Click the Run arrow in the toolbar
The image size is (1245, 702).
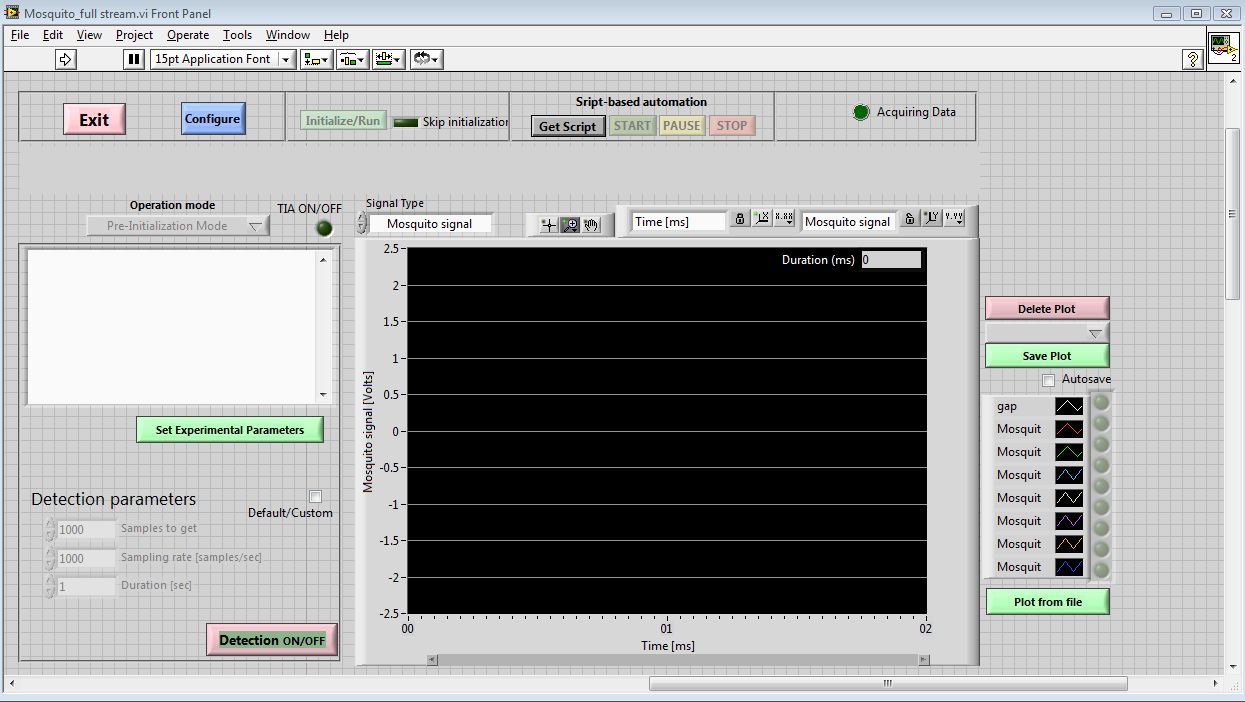66,59
